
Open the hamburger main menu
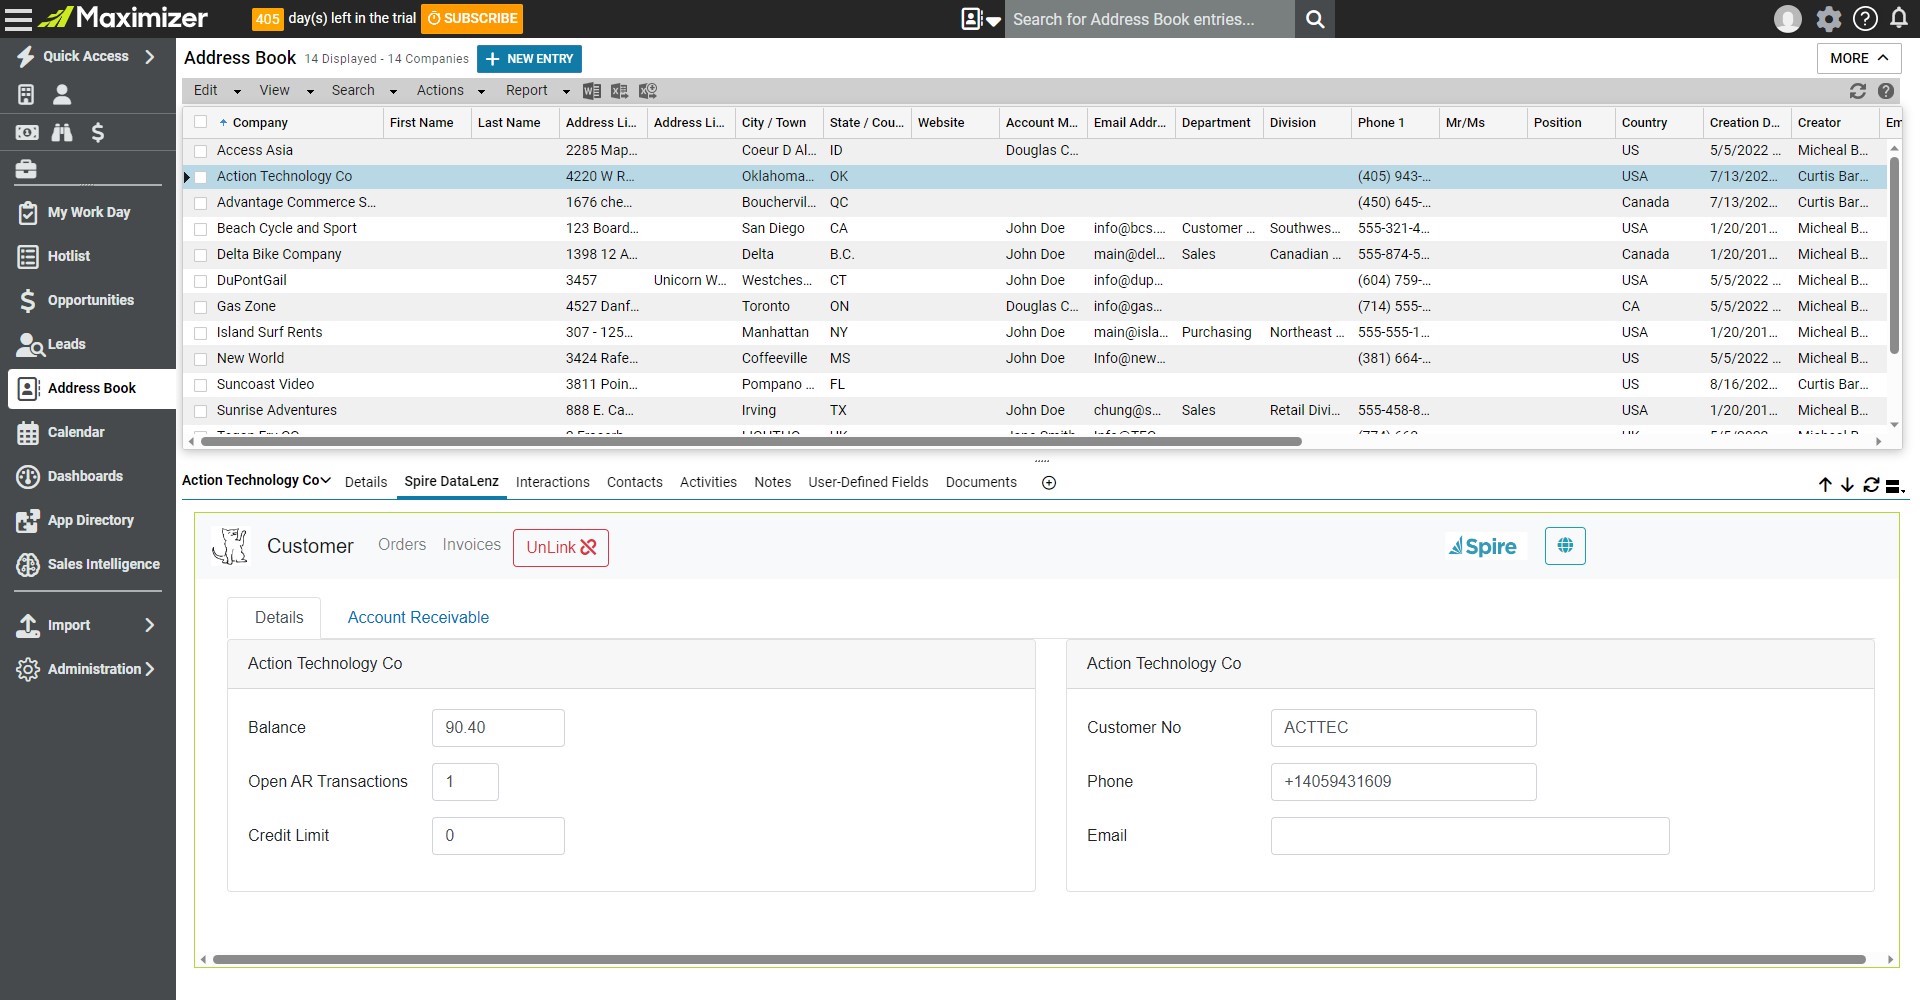pos(19,18)
